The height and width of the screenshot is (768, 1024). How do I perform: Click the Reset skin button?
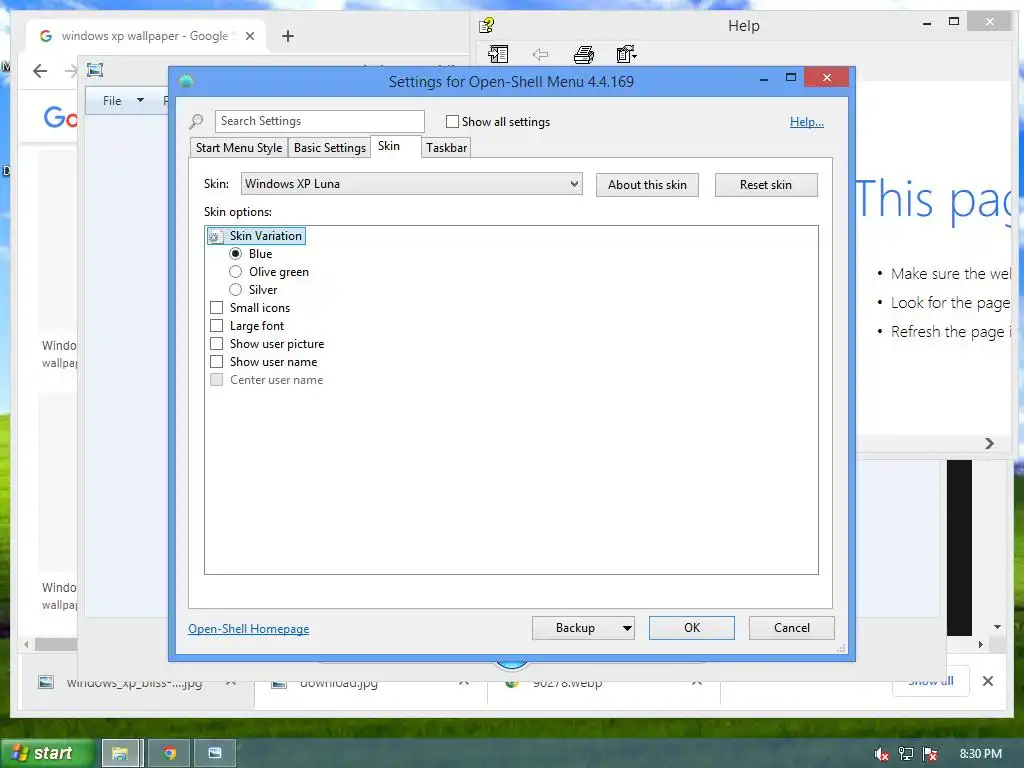pyautogui.click(x=766, y=185)
